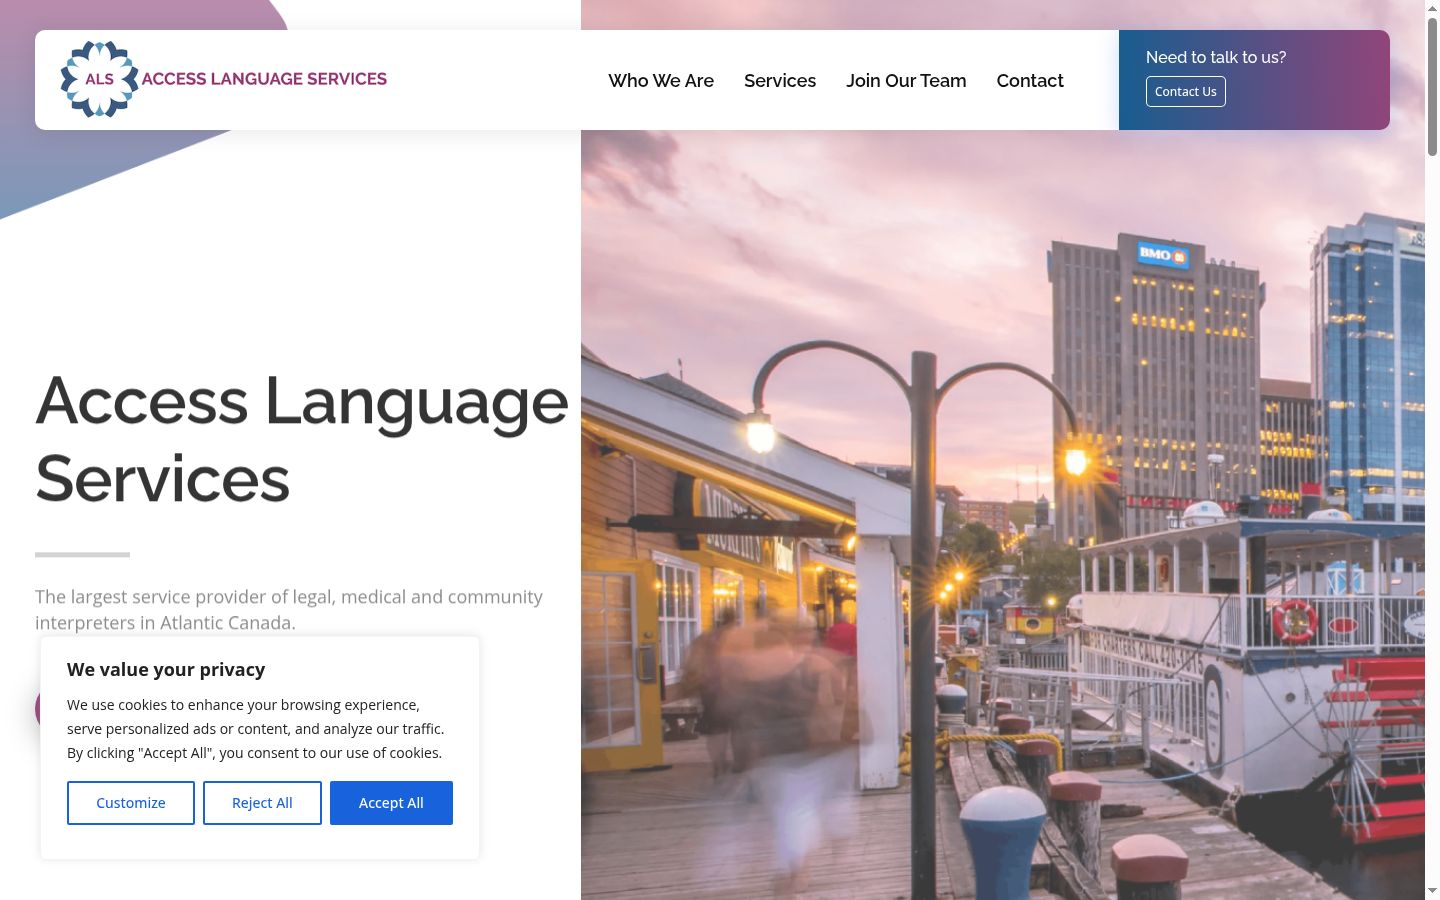
Task: Reject all cookies
Action: click(x=262, y=803)
